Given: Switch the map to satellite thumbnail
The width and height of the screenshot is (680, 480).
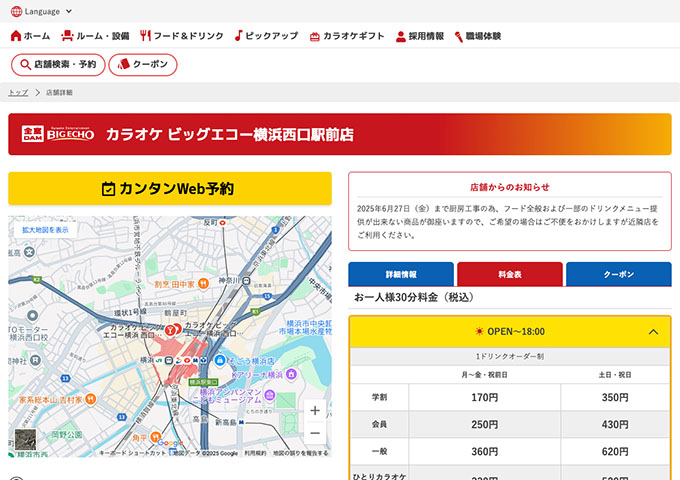Looking at the screenshot, I should [x=26, y=440].
